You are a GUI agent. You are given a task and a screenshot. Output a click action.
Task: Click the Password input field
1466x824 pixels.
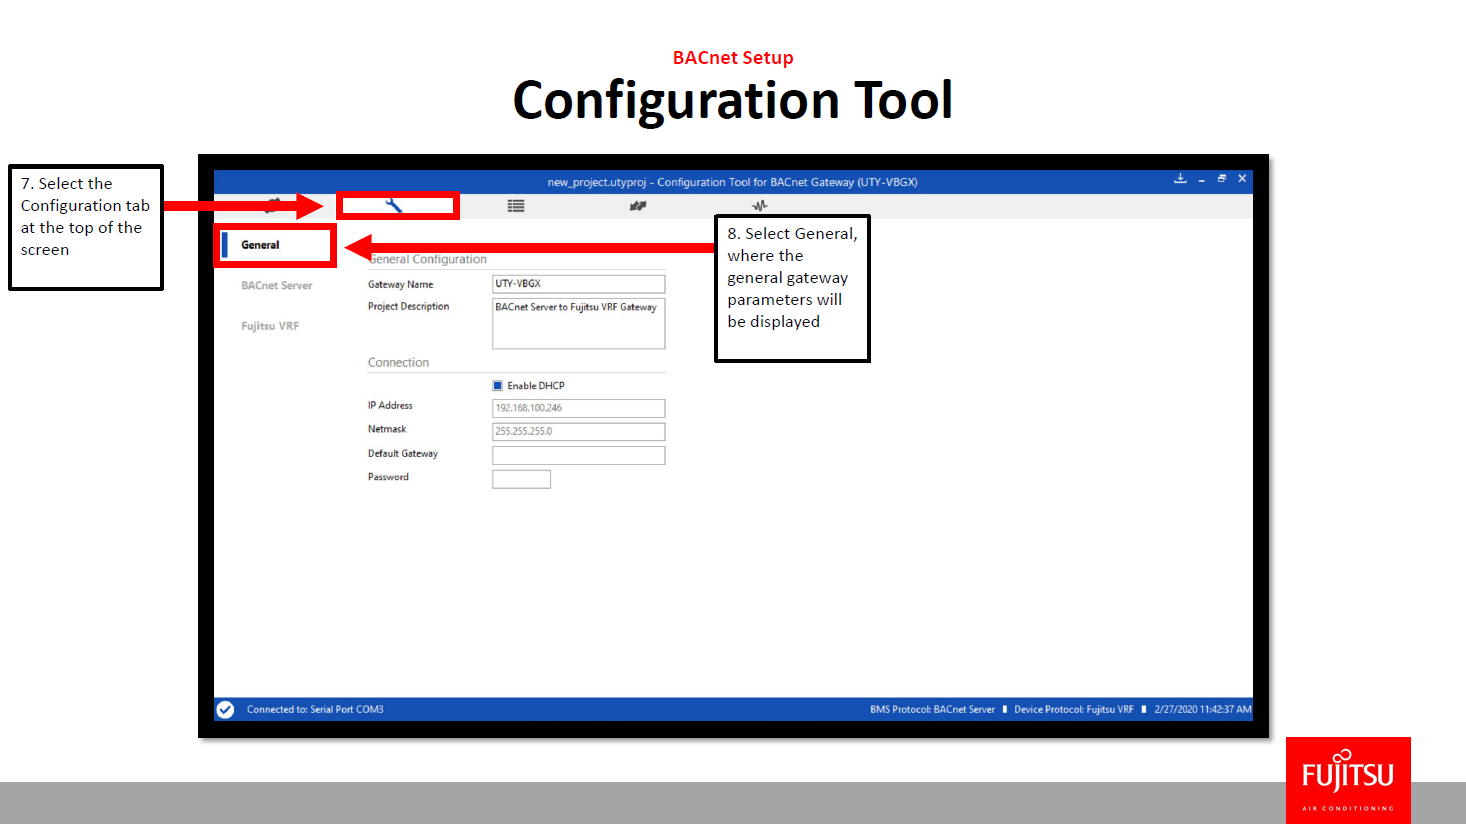point(522,480)
